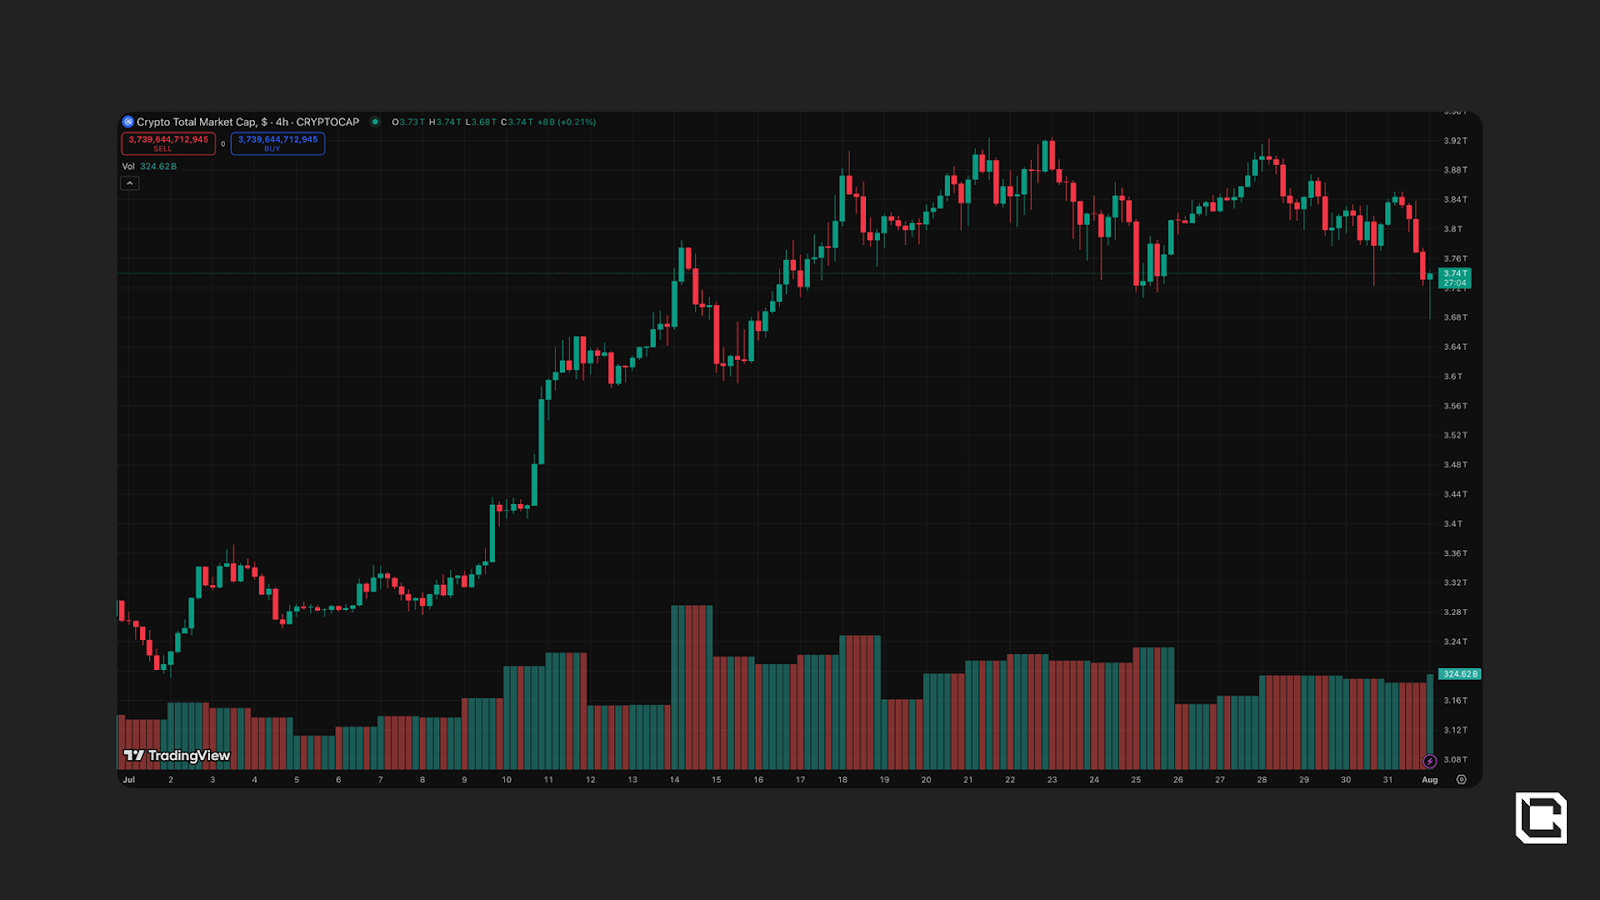This screenshot has height=900, width=1600.
Task: Click the Jul label on time axis
Action: pyautogui.click(x=128, y=780)
